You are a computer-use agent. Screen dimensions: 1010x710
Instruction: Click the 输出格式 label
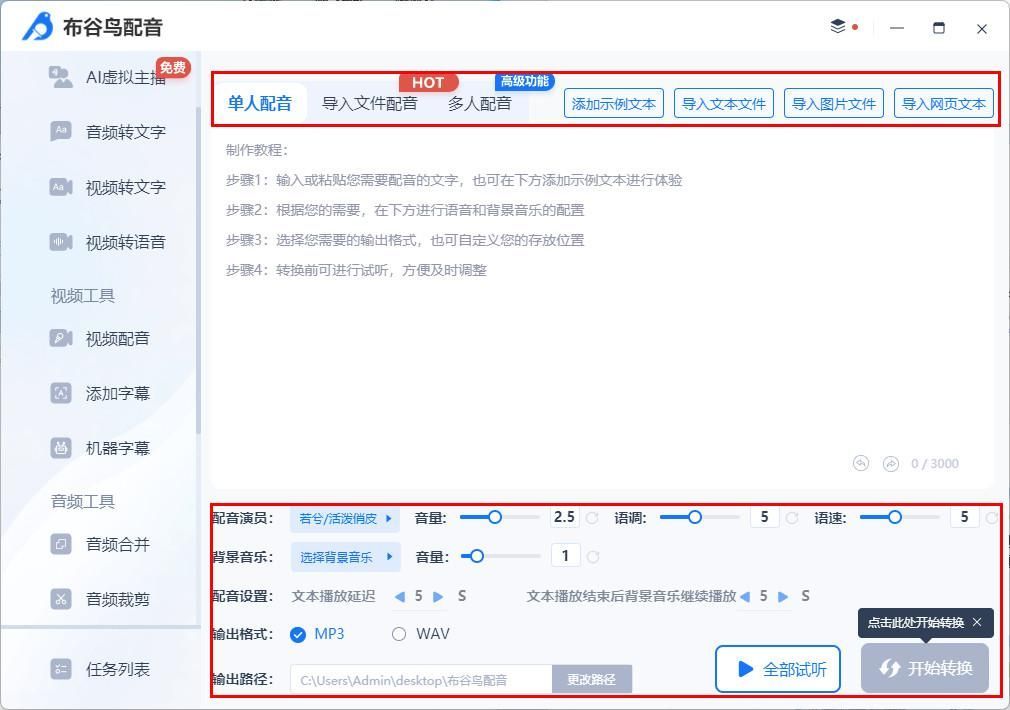(x=242, y=634)
